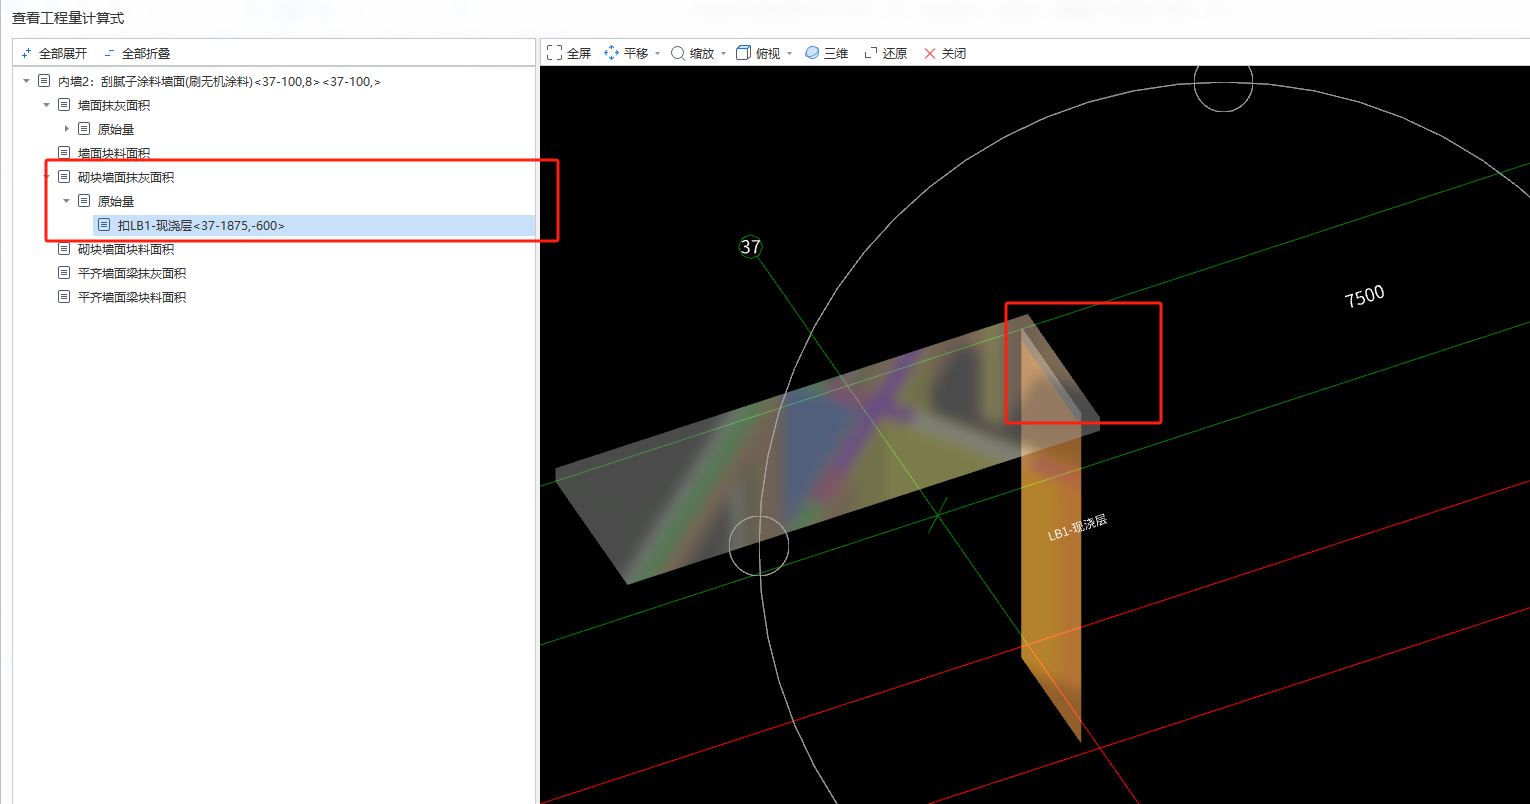The height and width of the screenshot is (804, 1530).
Task: Select the 俯视 top view tool
Action: point(759,53)
